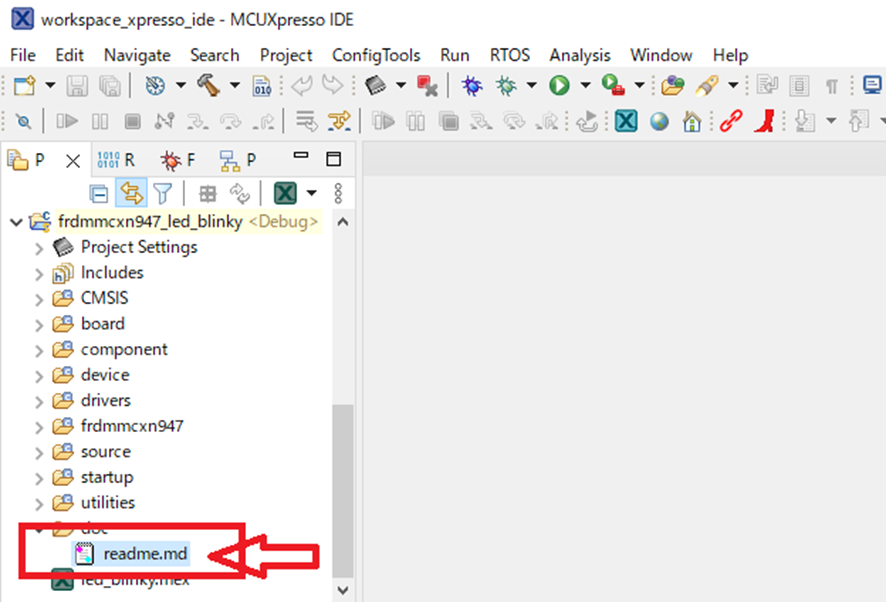Click scrollbar down arrow in project explorer

pos(342,590)
